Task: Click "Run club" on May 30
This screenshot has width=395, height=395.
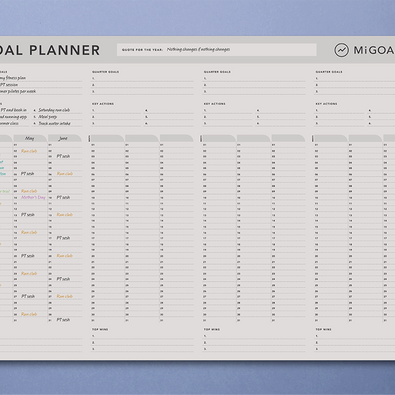Action: click(29, 314)
